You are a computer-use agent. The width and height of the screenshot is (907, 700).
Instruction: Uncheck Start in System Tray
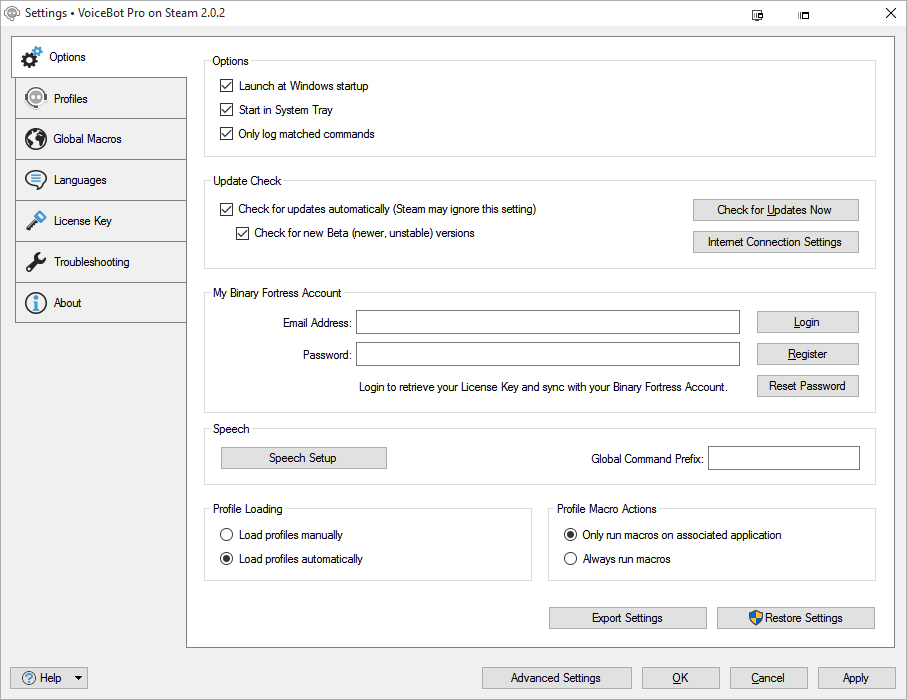pyautogui.click(x=226, y=110)
